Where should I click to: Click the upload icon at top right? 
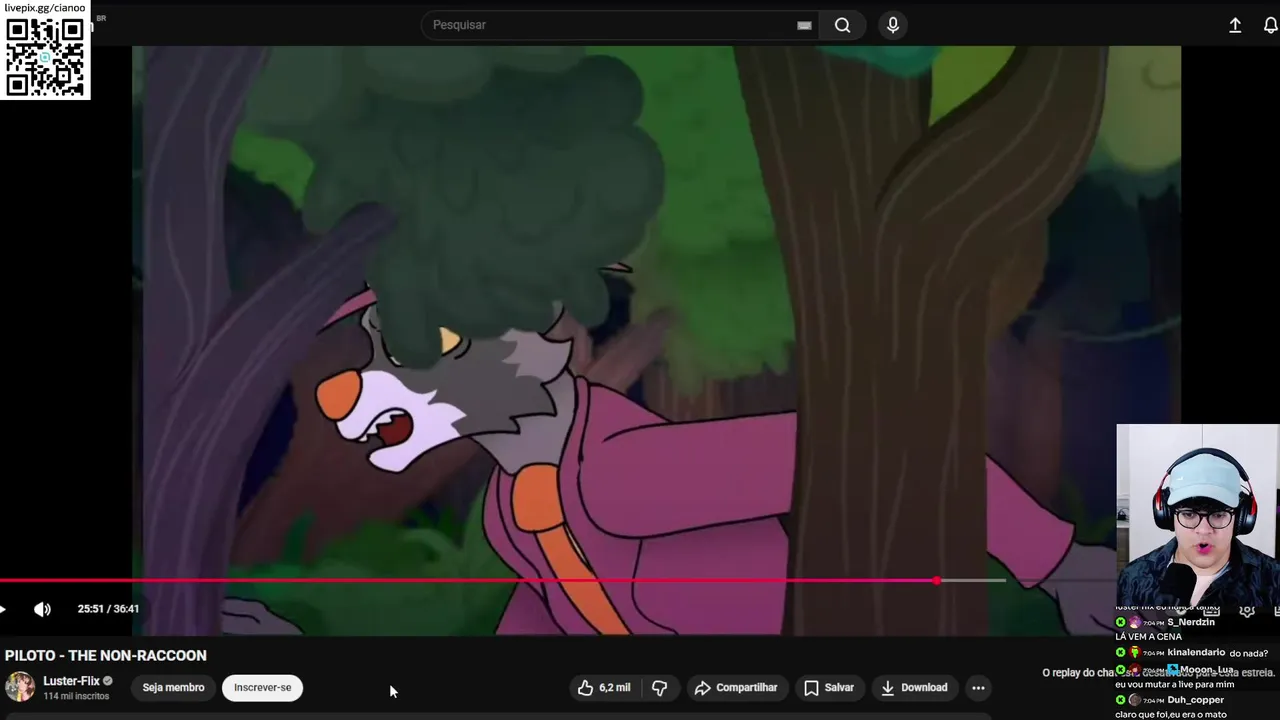click(x=1235, y=25)
